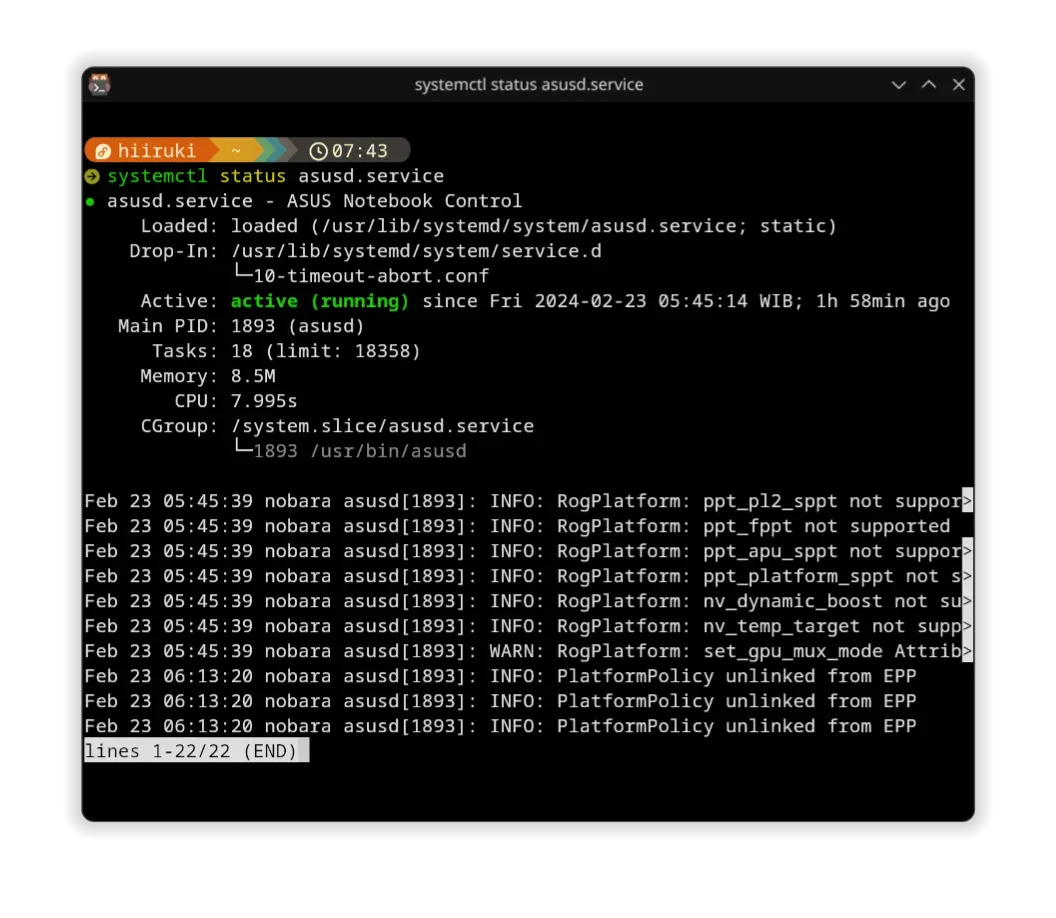Maximize the window with the up chevron
This screenshot has width=1056, height=918.
pos(928,85)
